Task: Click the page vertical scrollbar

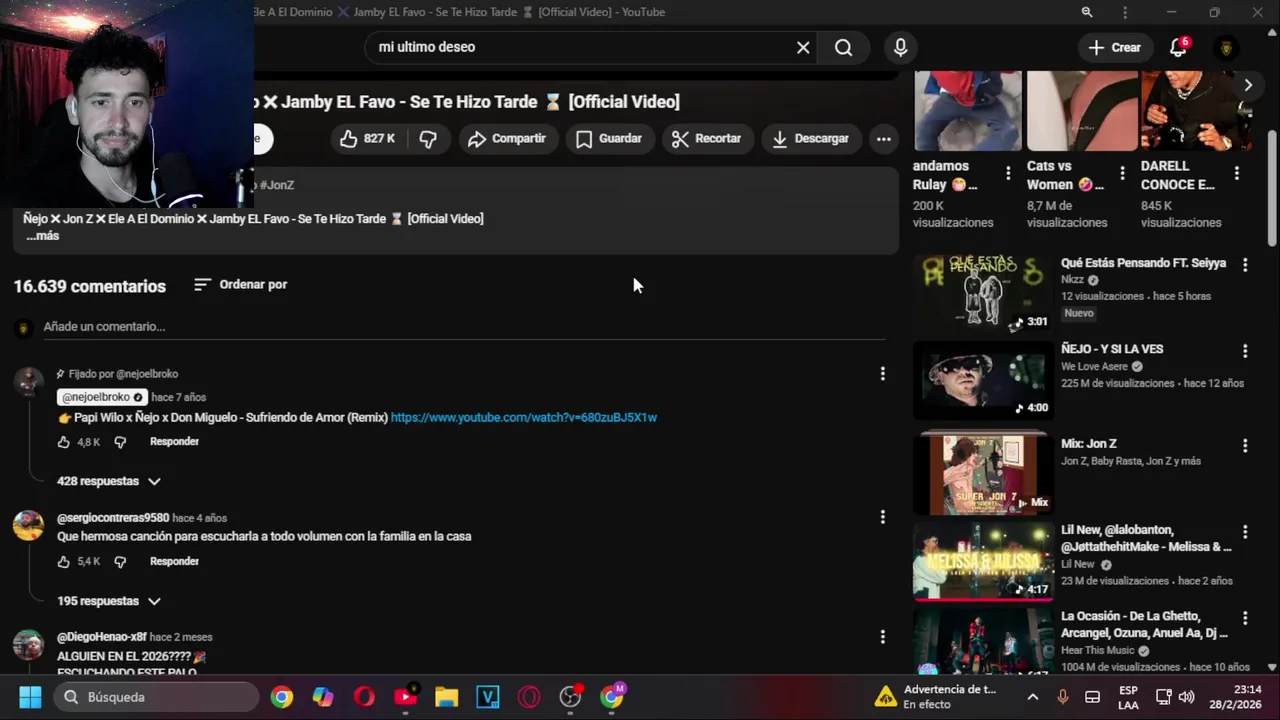Action: (1272, 187)
